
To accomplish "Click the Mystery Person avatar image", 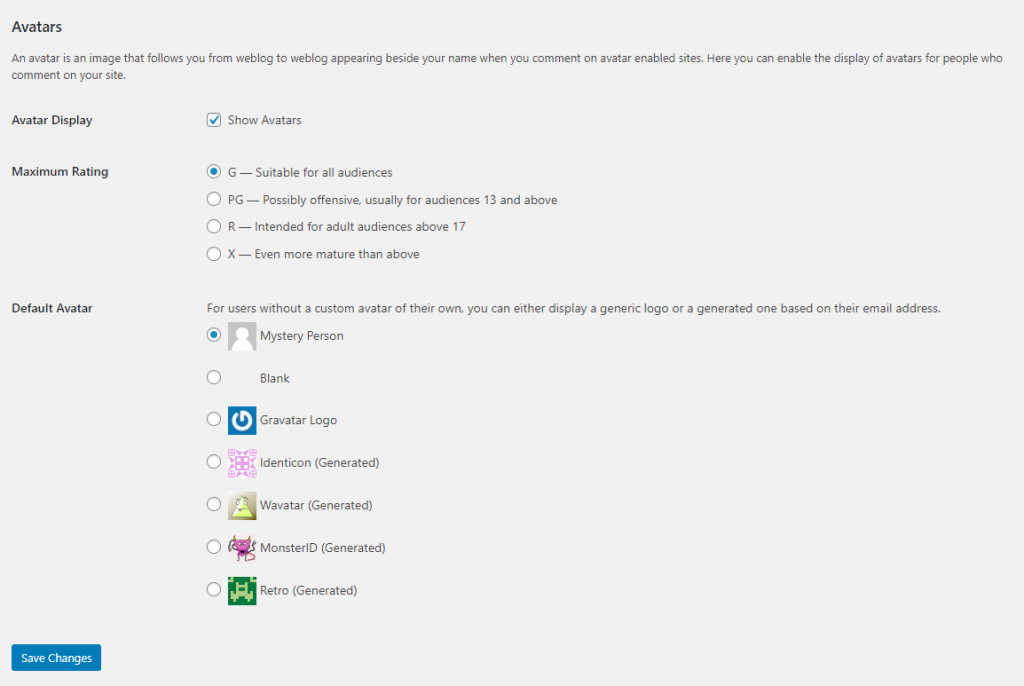I will 242,336.
